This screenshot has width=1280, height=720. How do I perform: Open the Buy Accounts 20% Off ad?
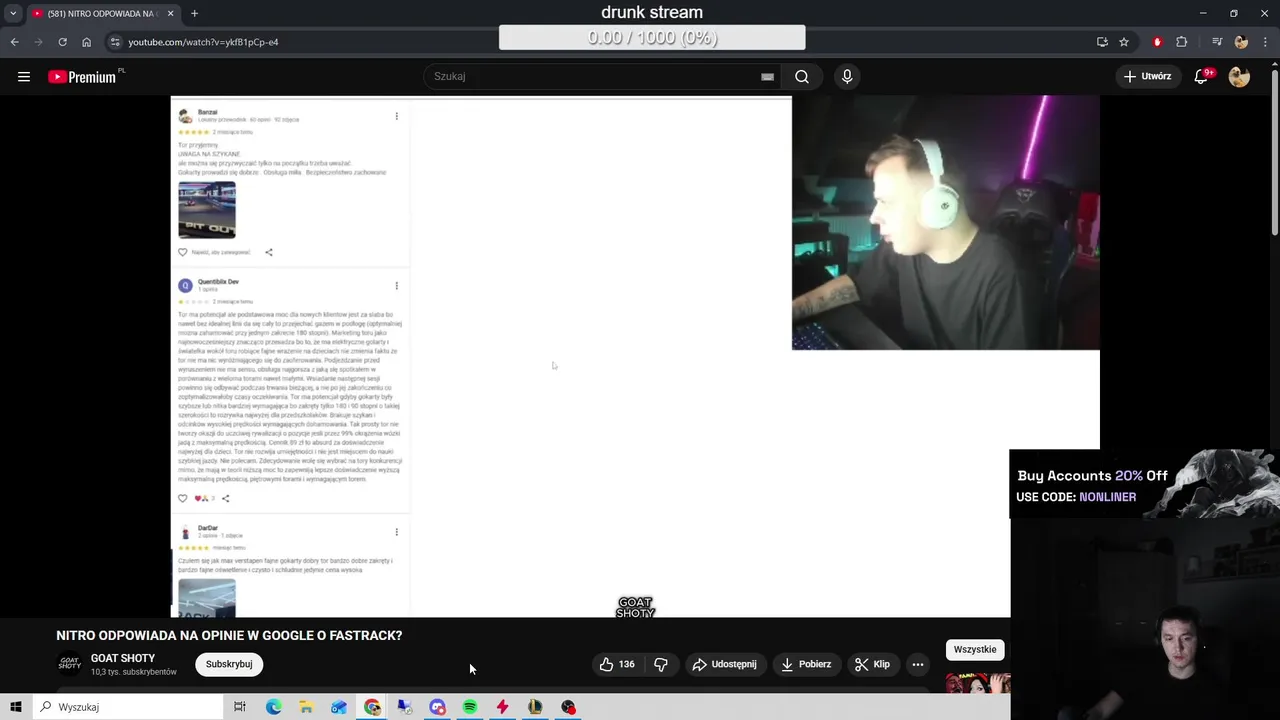1144,485
